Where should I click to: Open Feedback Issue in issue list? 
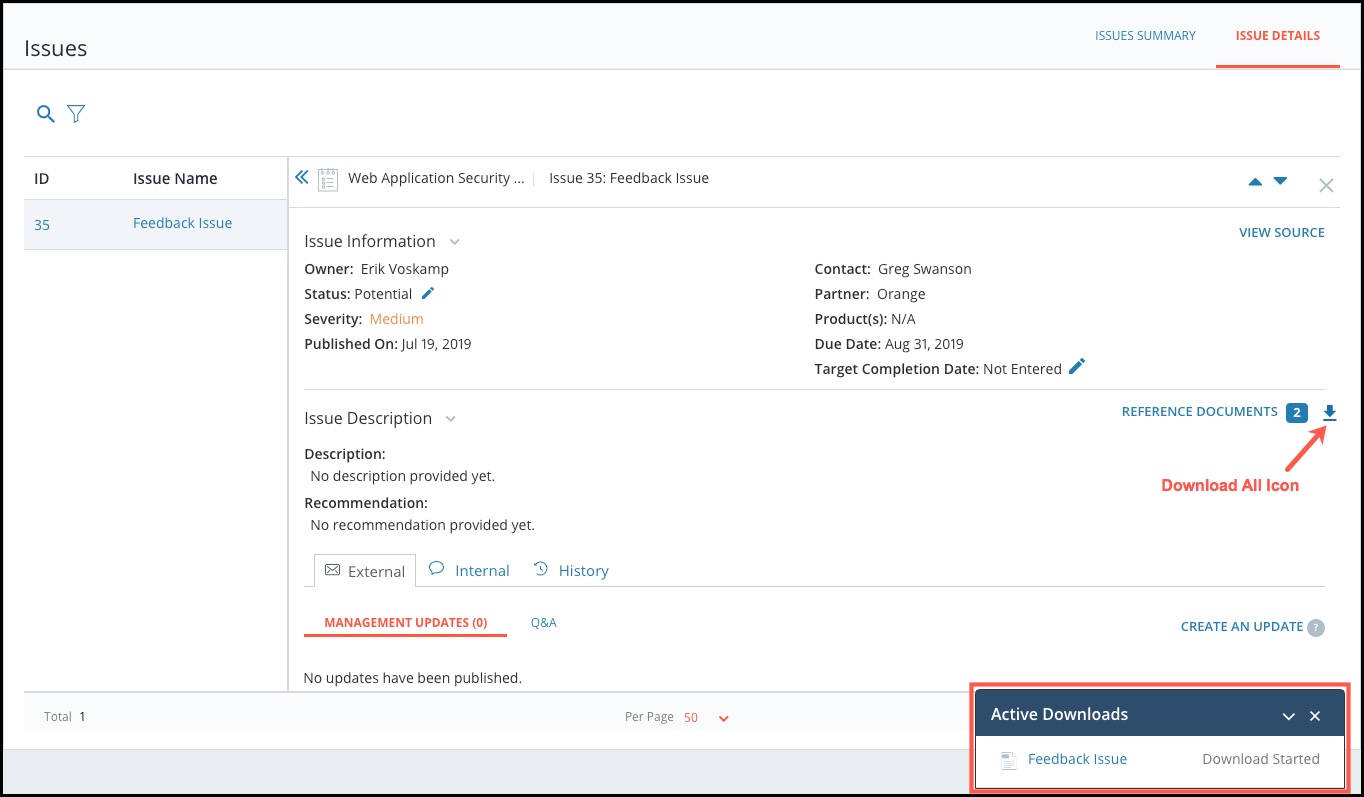[x=182, y=223]
